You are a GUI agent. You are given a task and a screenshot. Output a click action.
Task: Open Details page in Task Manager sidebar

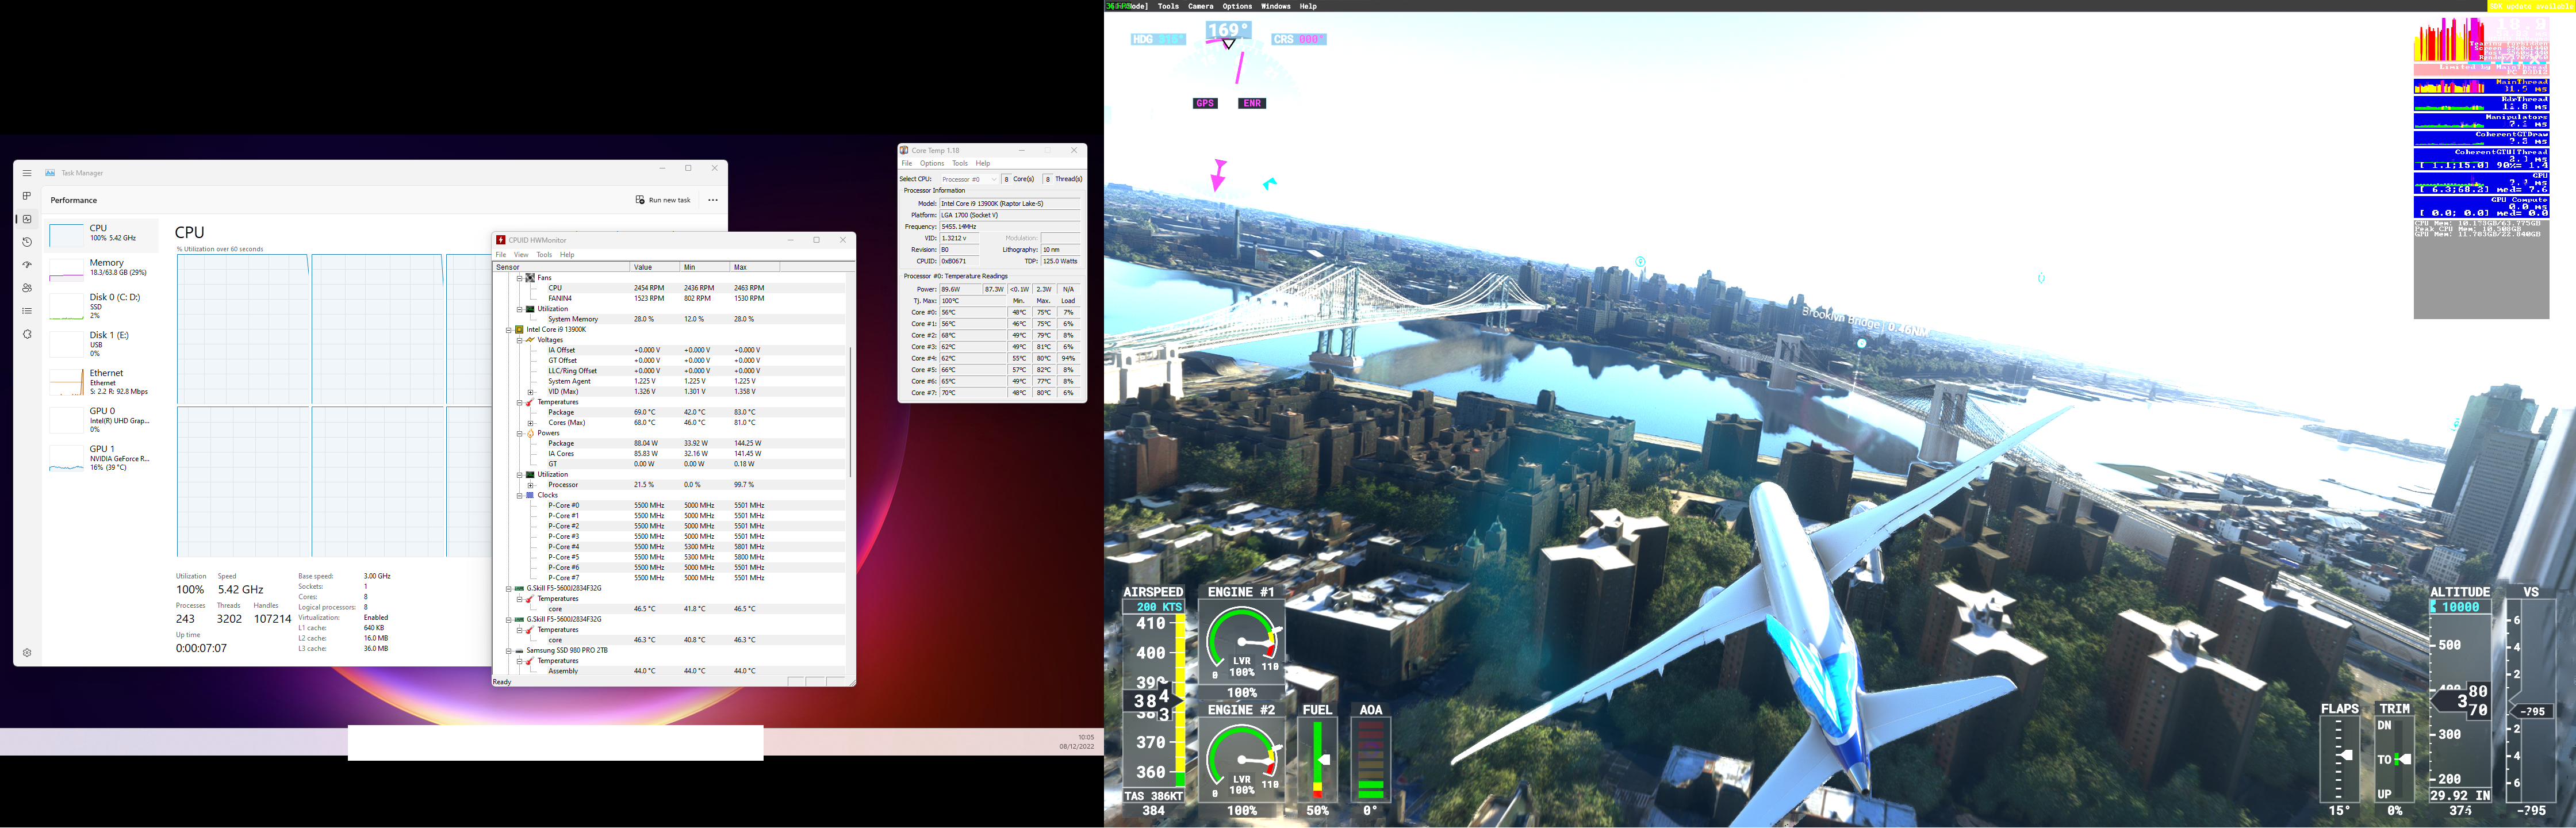click(27, 311)
